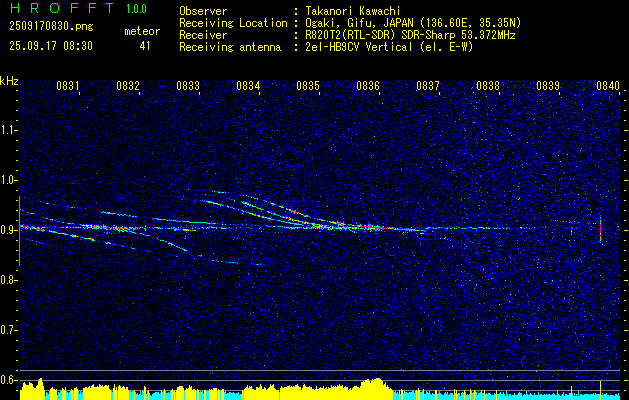Click the 0831 time marker

coord(67,85)
